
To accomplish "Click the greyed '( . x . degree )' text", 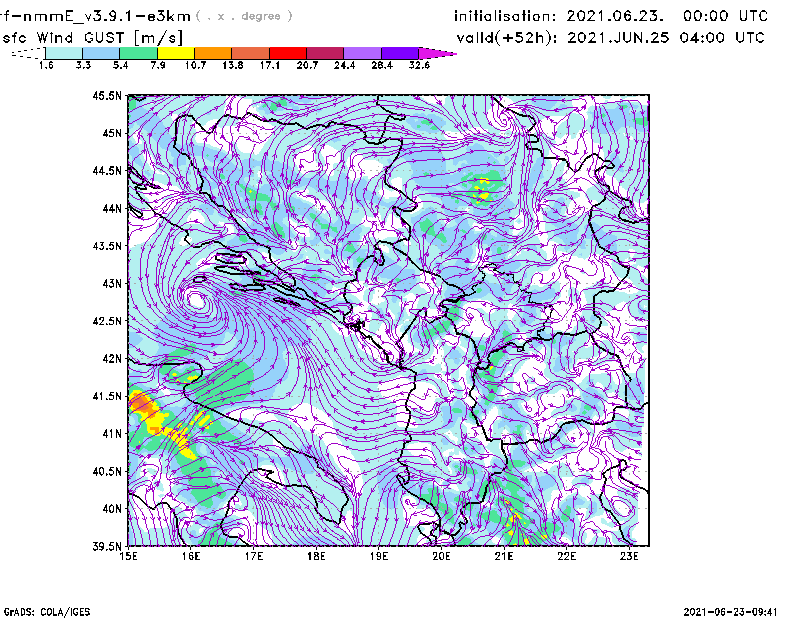I will (x=244, y=16).
